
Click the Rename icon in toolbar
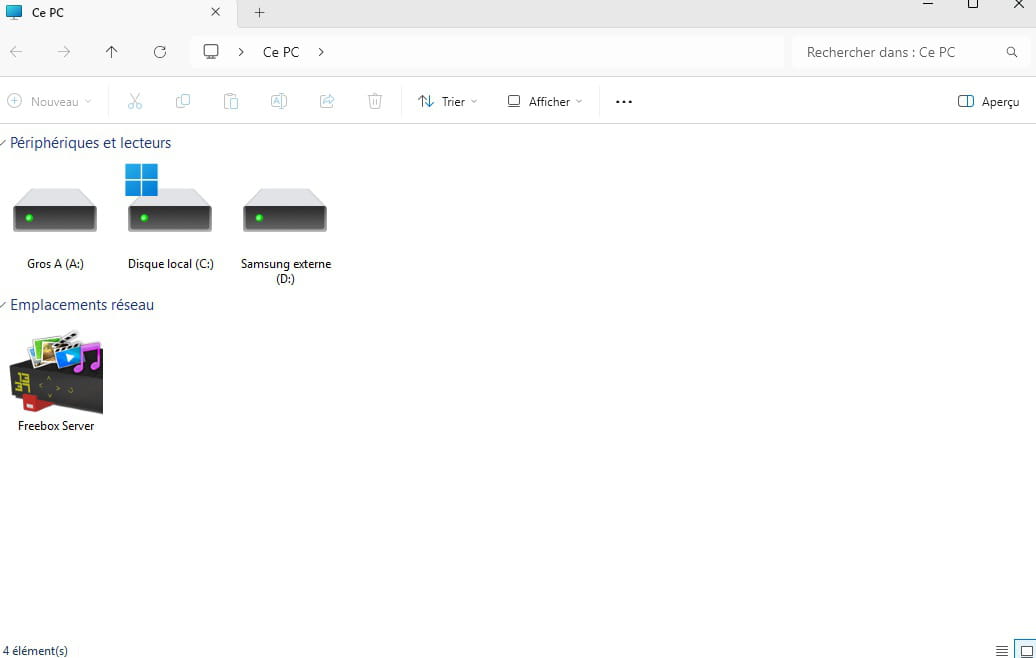point(279,101)
